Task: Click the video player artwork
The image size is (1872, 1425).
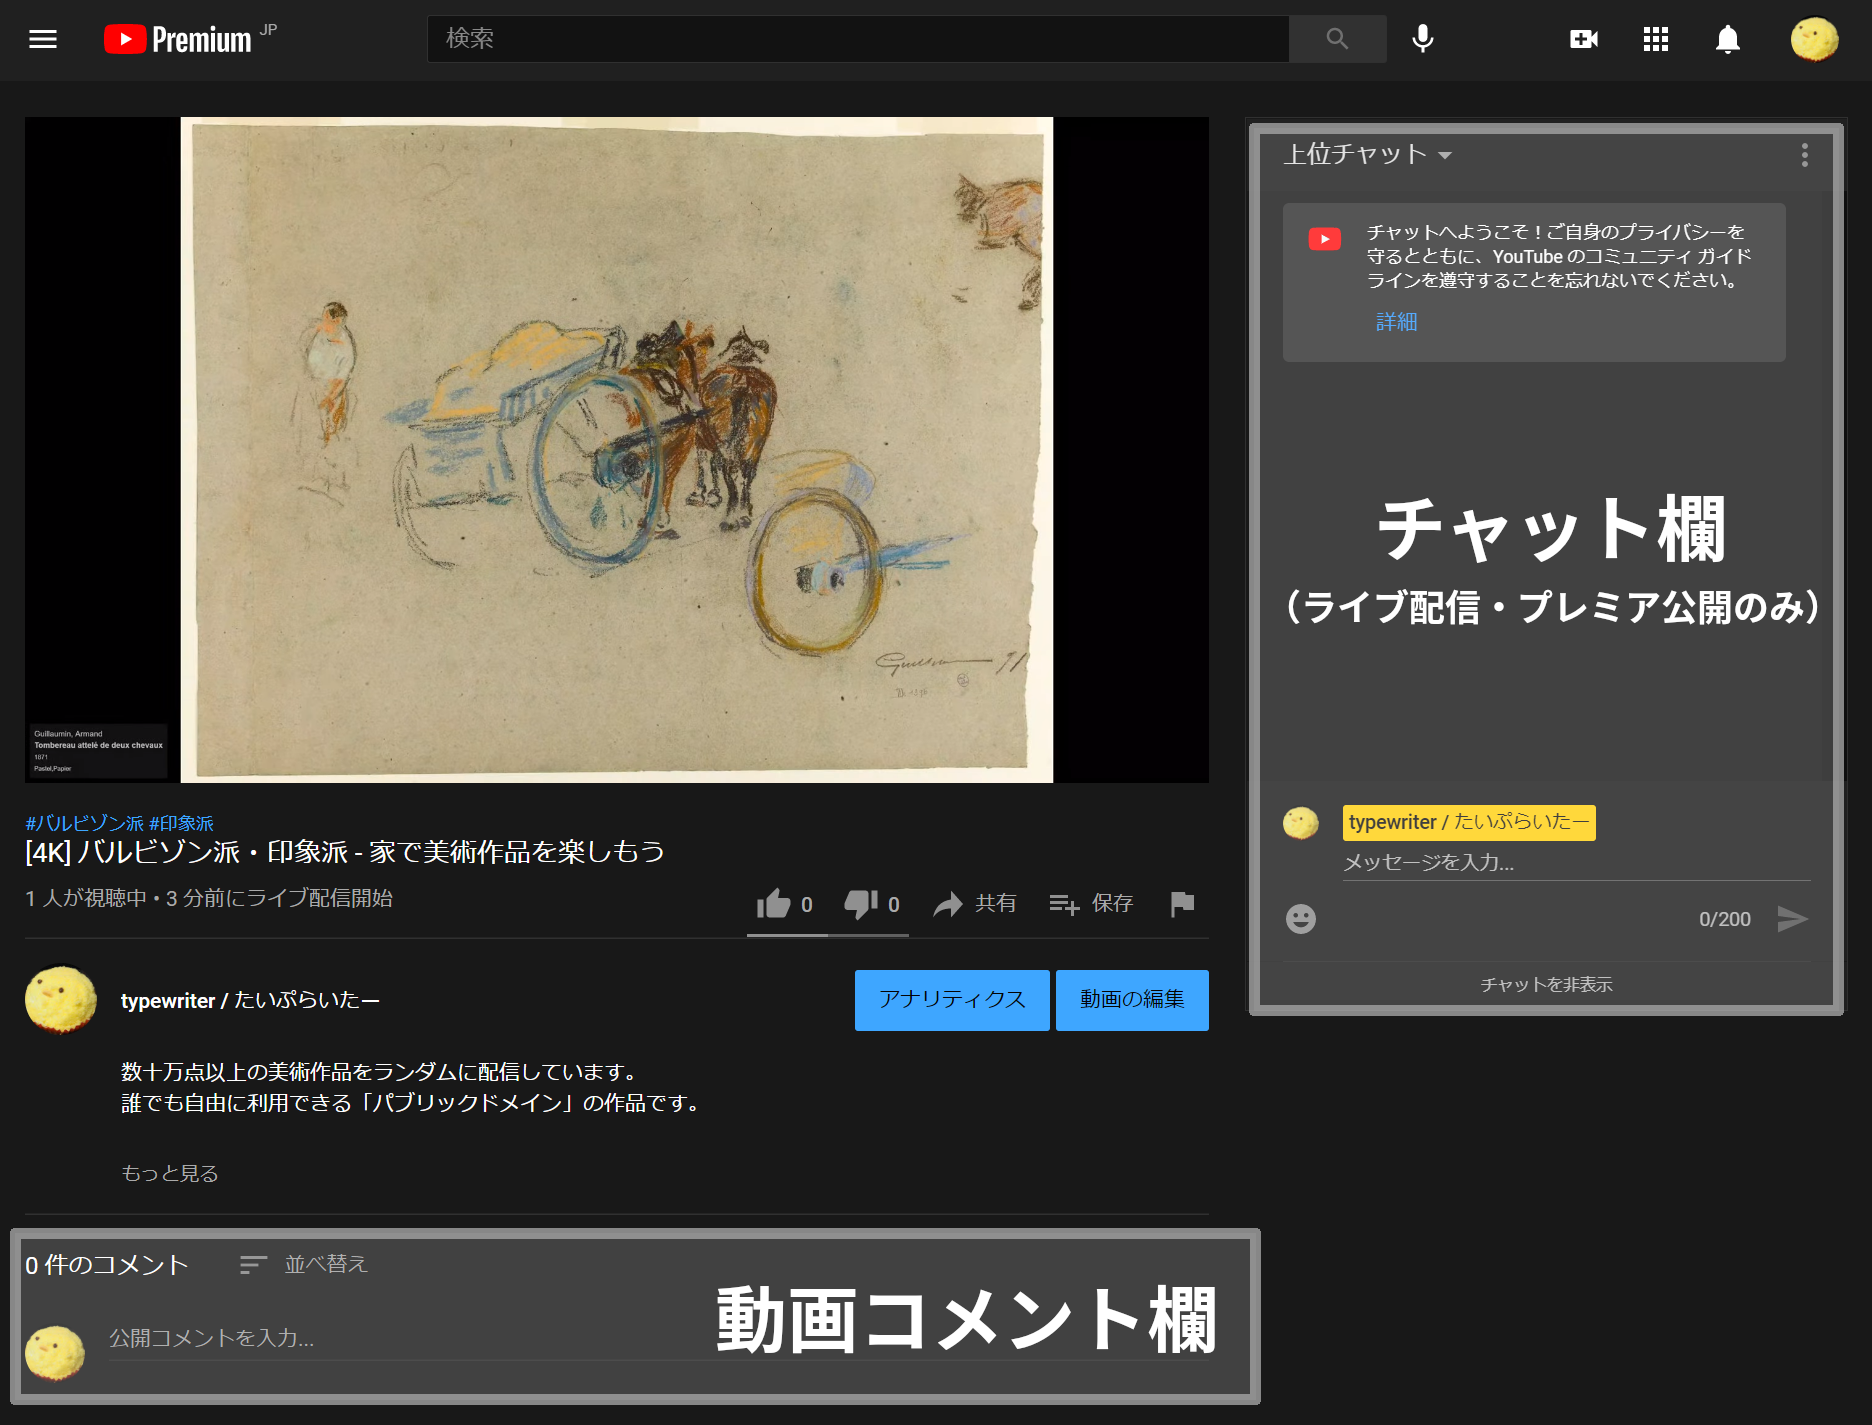Action: coord(617,450)
